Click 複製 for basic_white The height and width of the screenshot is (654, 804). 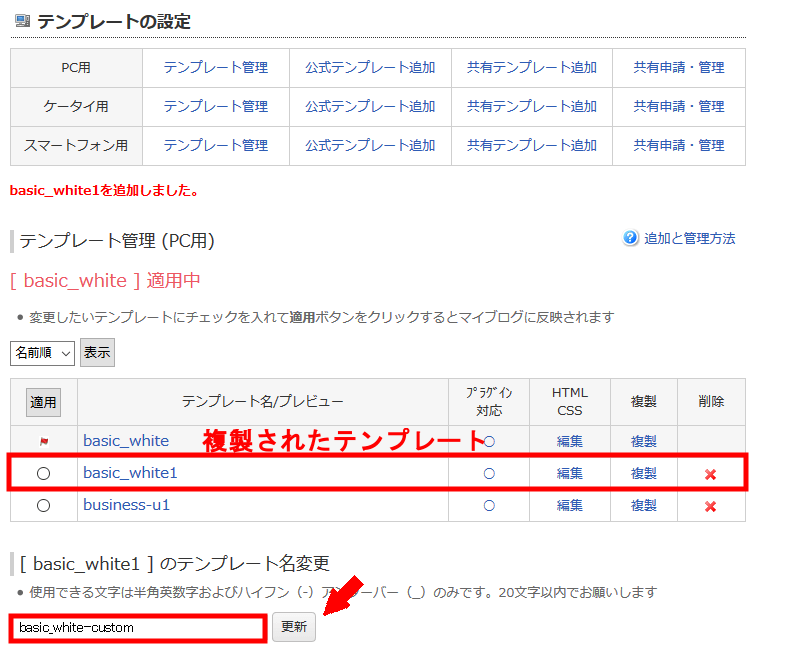click(x=644, y=442)
